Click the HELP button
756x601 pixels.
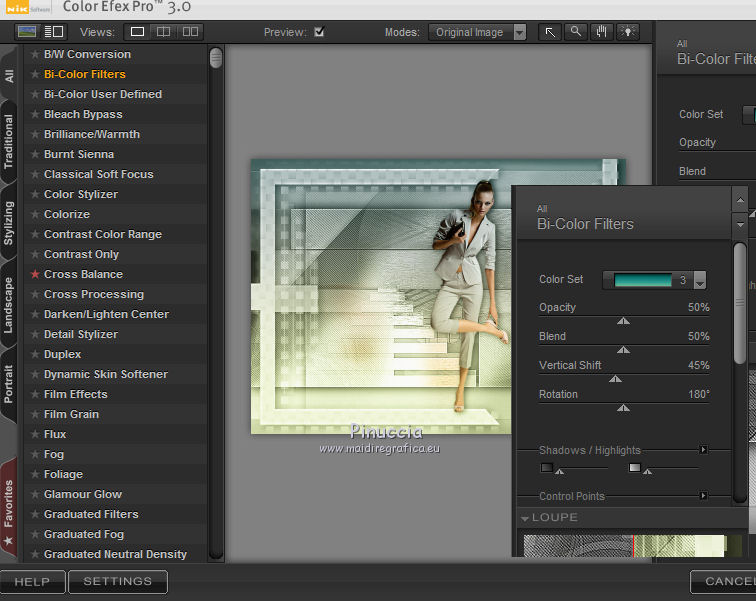(x=32, y=581)
